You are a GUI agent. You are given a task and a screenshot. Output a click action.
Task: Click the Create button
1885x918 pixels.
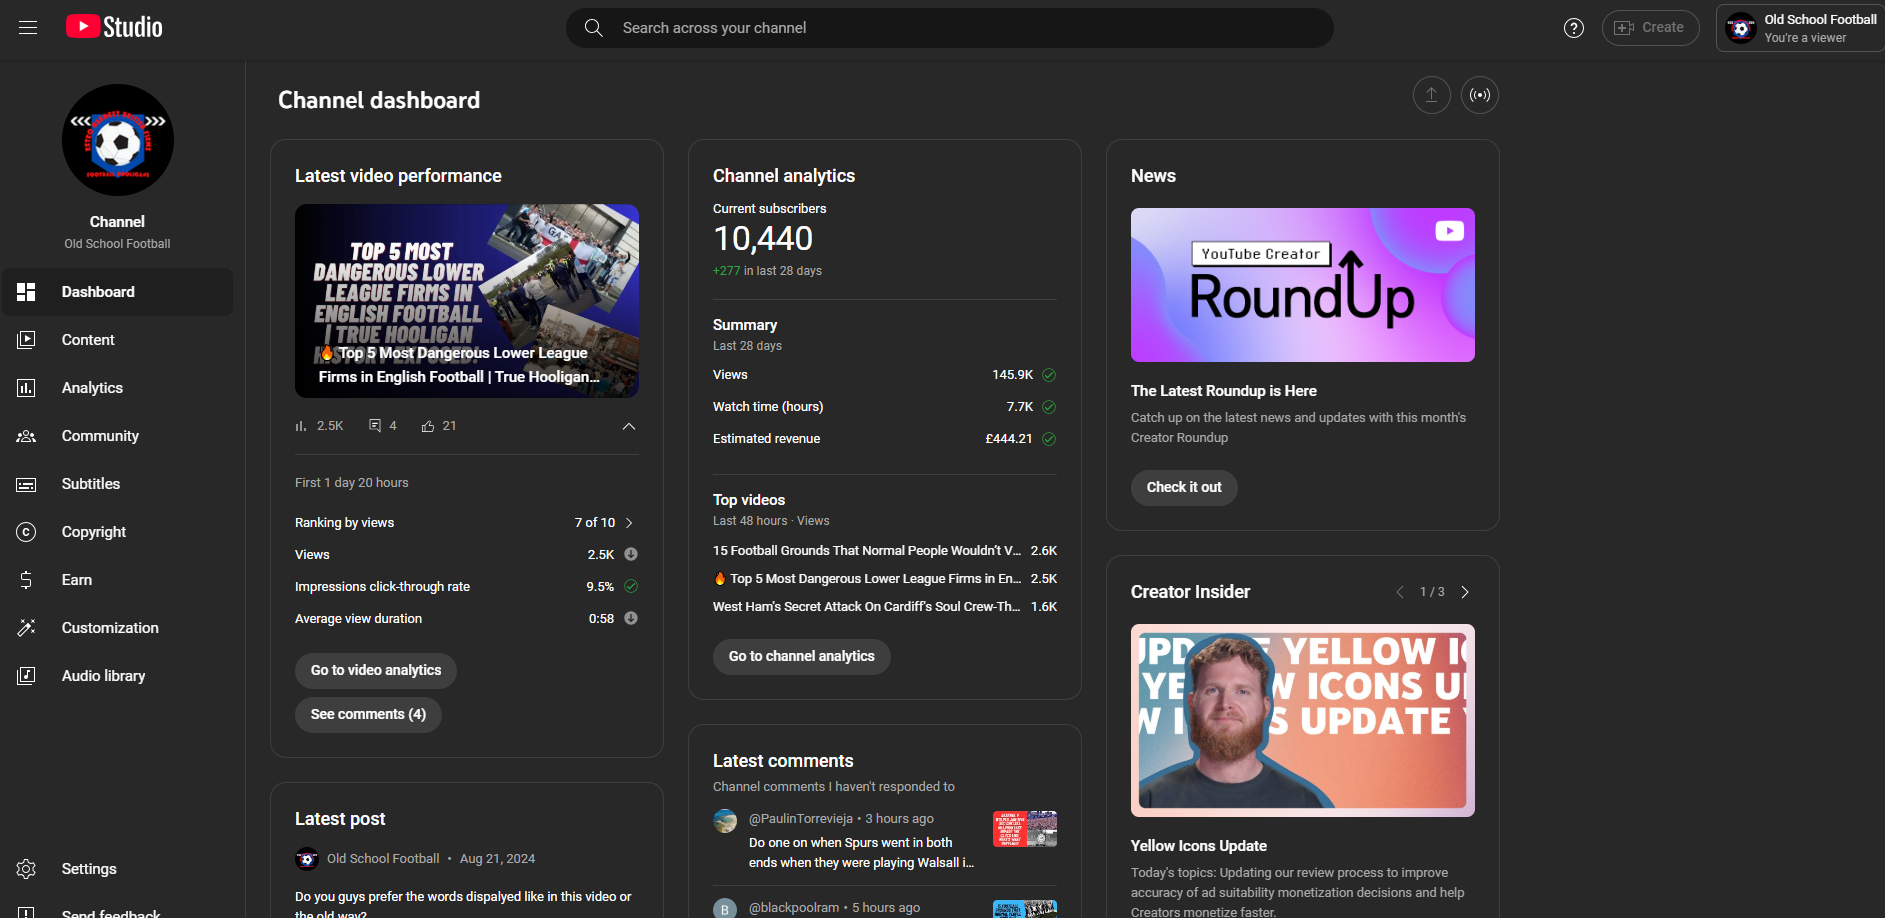coord(1650,28)
